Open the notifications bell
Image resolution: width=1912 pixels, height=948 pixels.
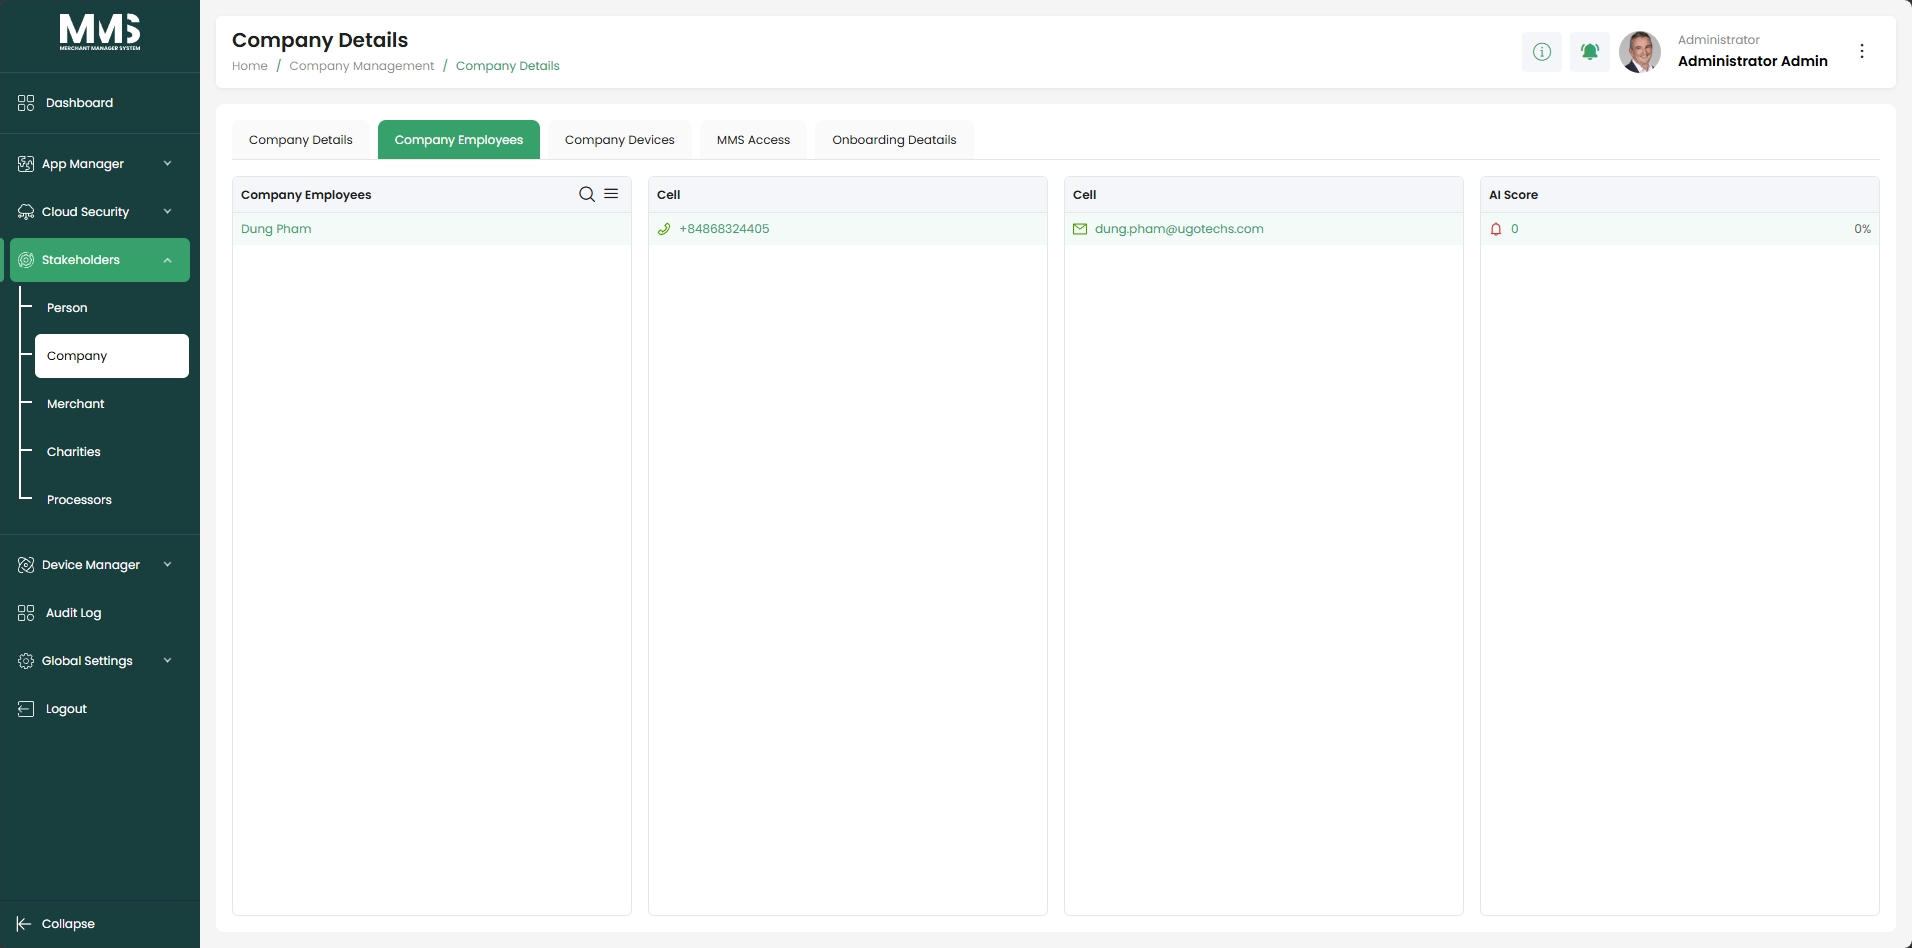[1590, 51]
